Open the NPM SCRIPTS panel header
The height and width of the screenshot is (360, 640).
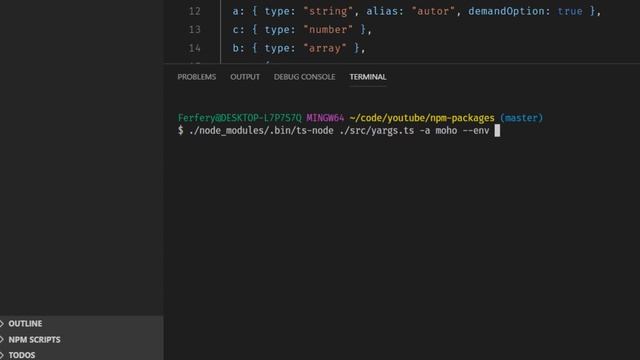(82, 340)
